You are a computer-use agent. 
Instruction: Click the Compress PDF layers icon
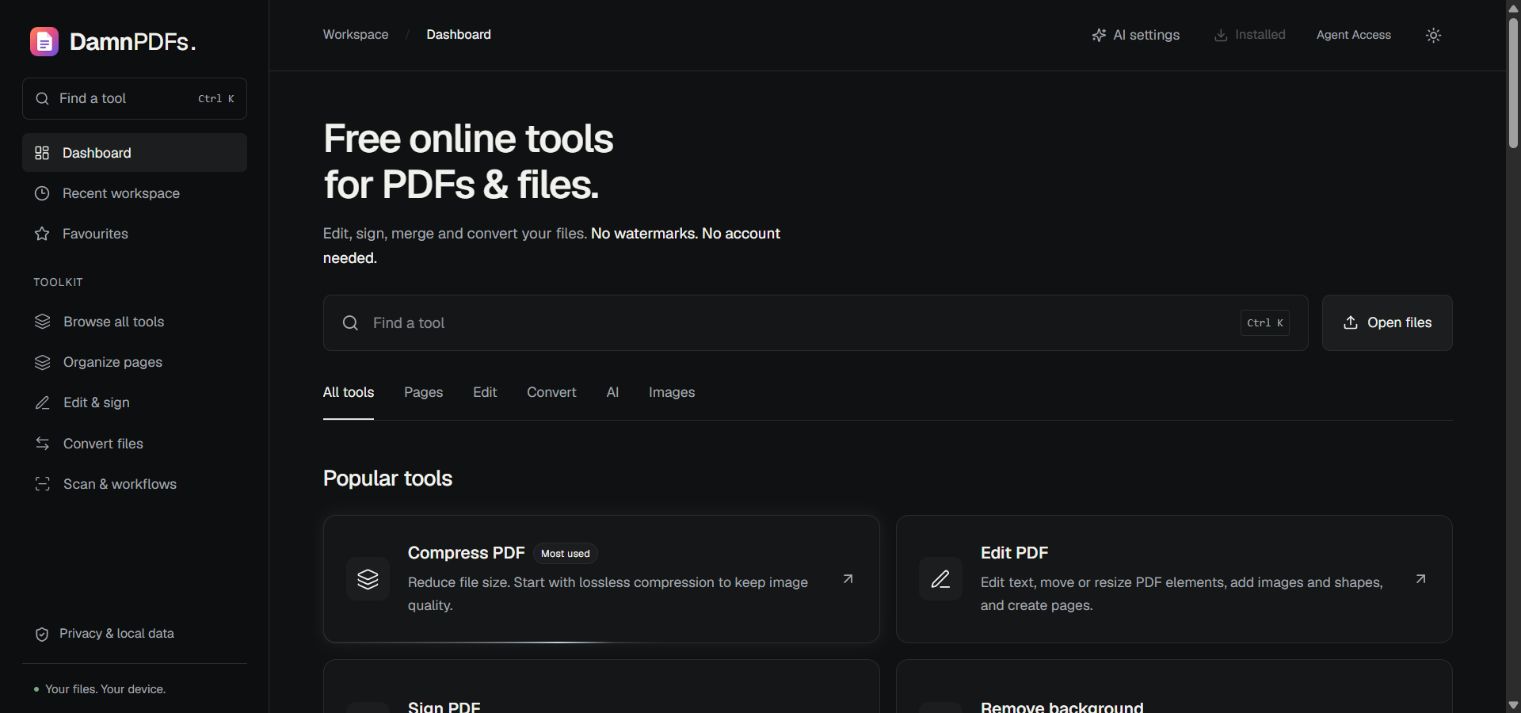pyautogui.click(x=368, y=579)
